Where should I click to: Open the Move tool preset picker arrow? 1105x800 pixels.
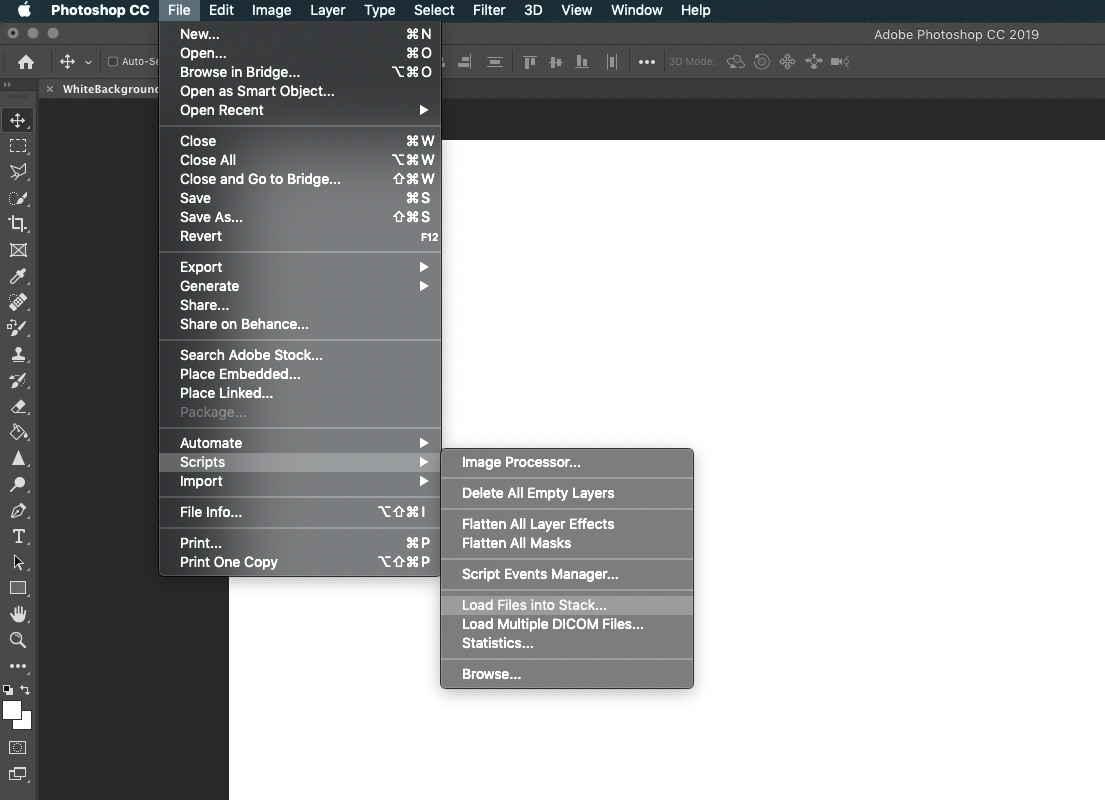click(88, 62)
